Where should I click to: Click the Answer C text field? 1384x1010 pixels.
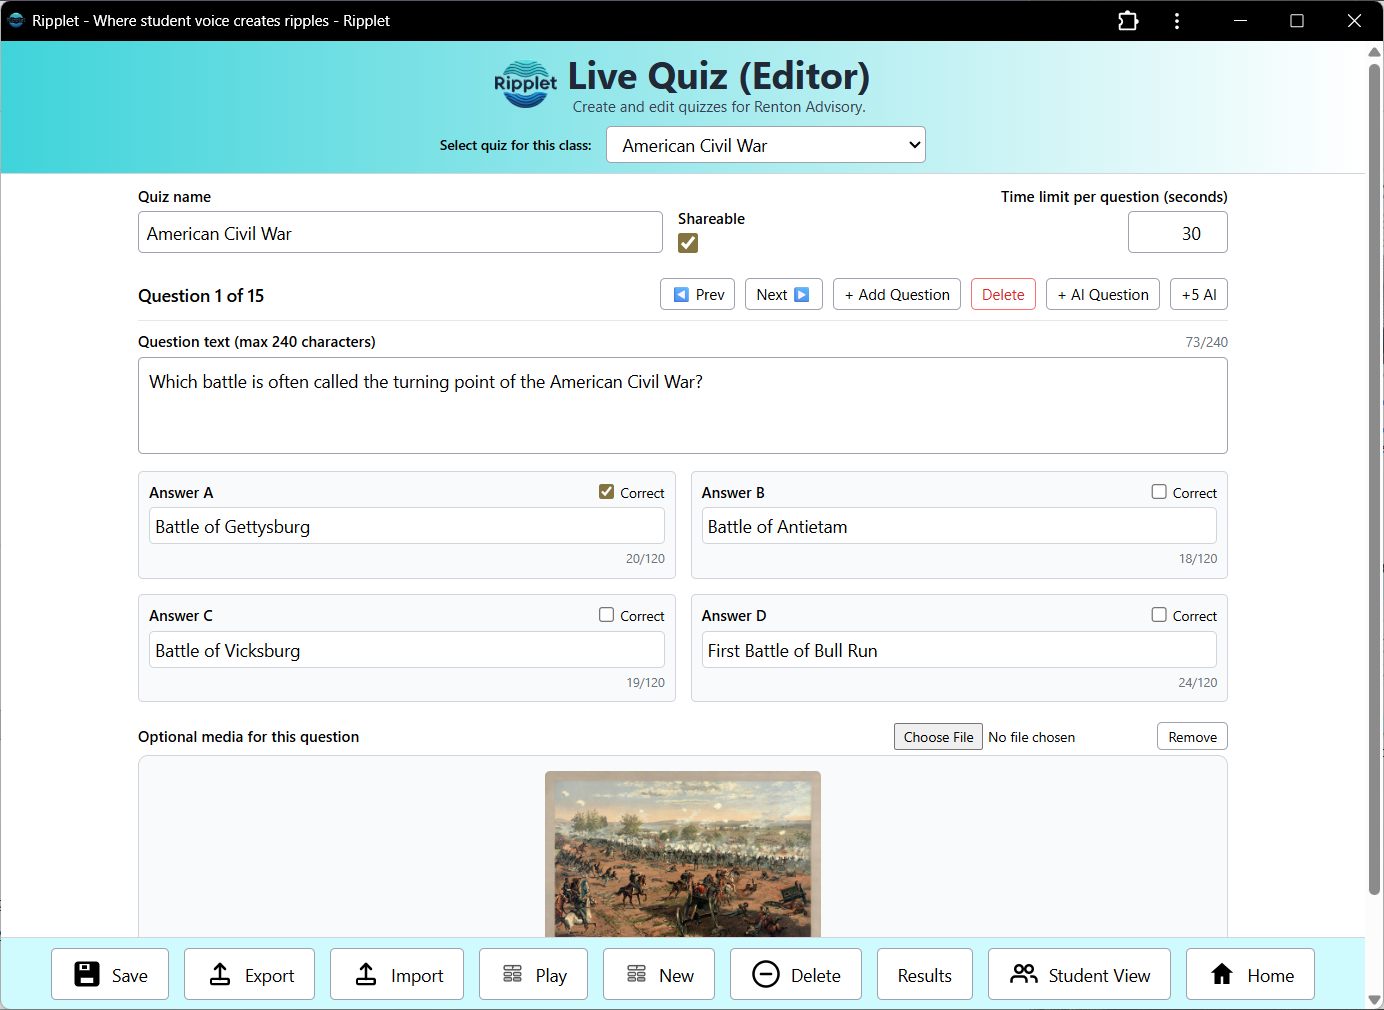407,649
